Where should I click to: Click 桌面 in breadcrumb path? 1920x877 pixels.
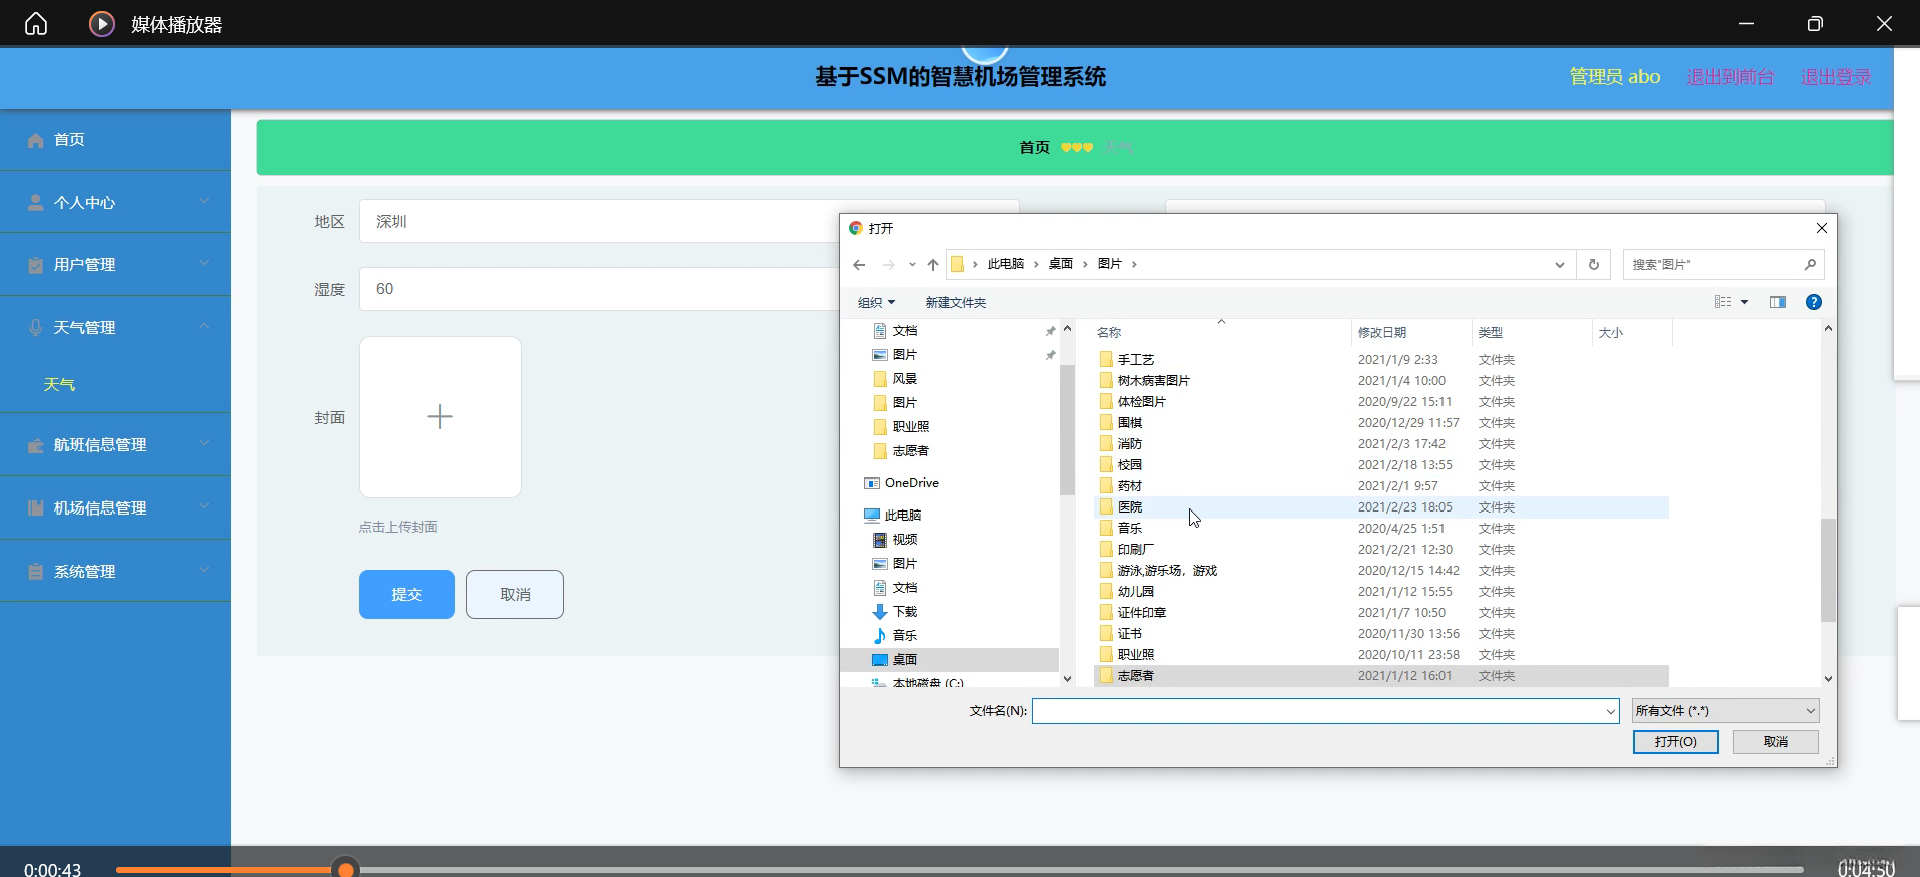click(x=1061, y=264)
